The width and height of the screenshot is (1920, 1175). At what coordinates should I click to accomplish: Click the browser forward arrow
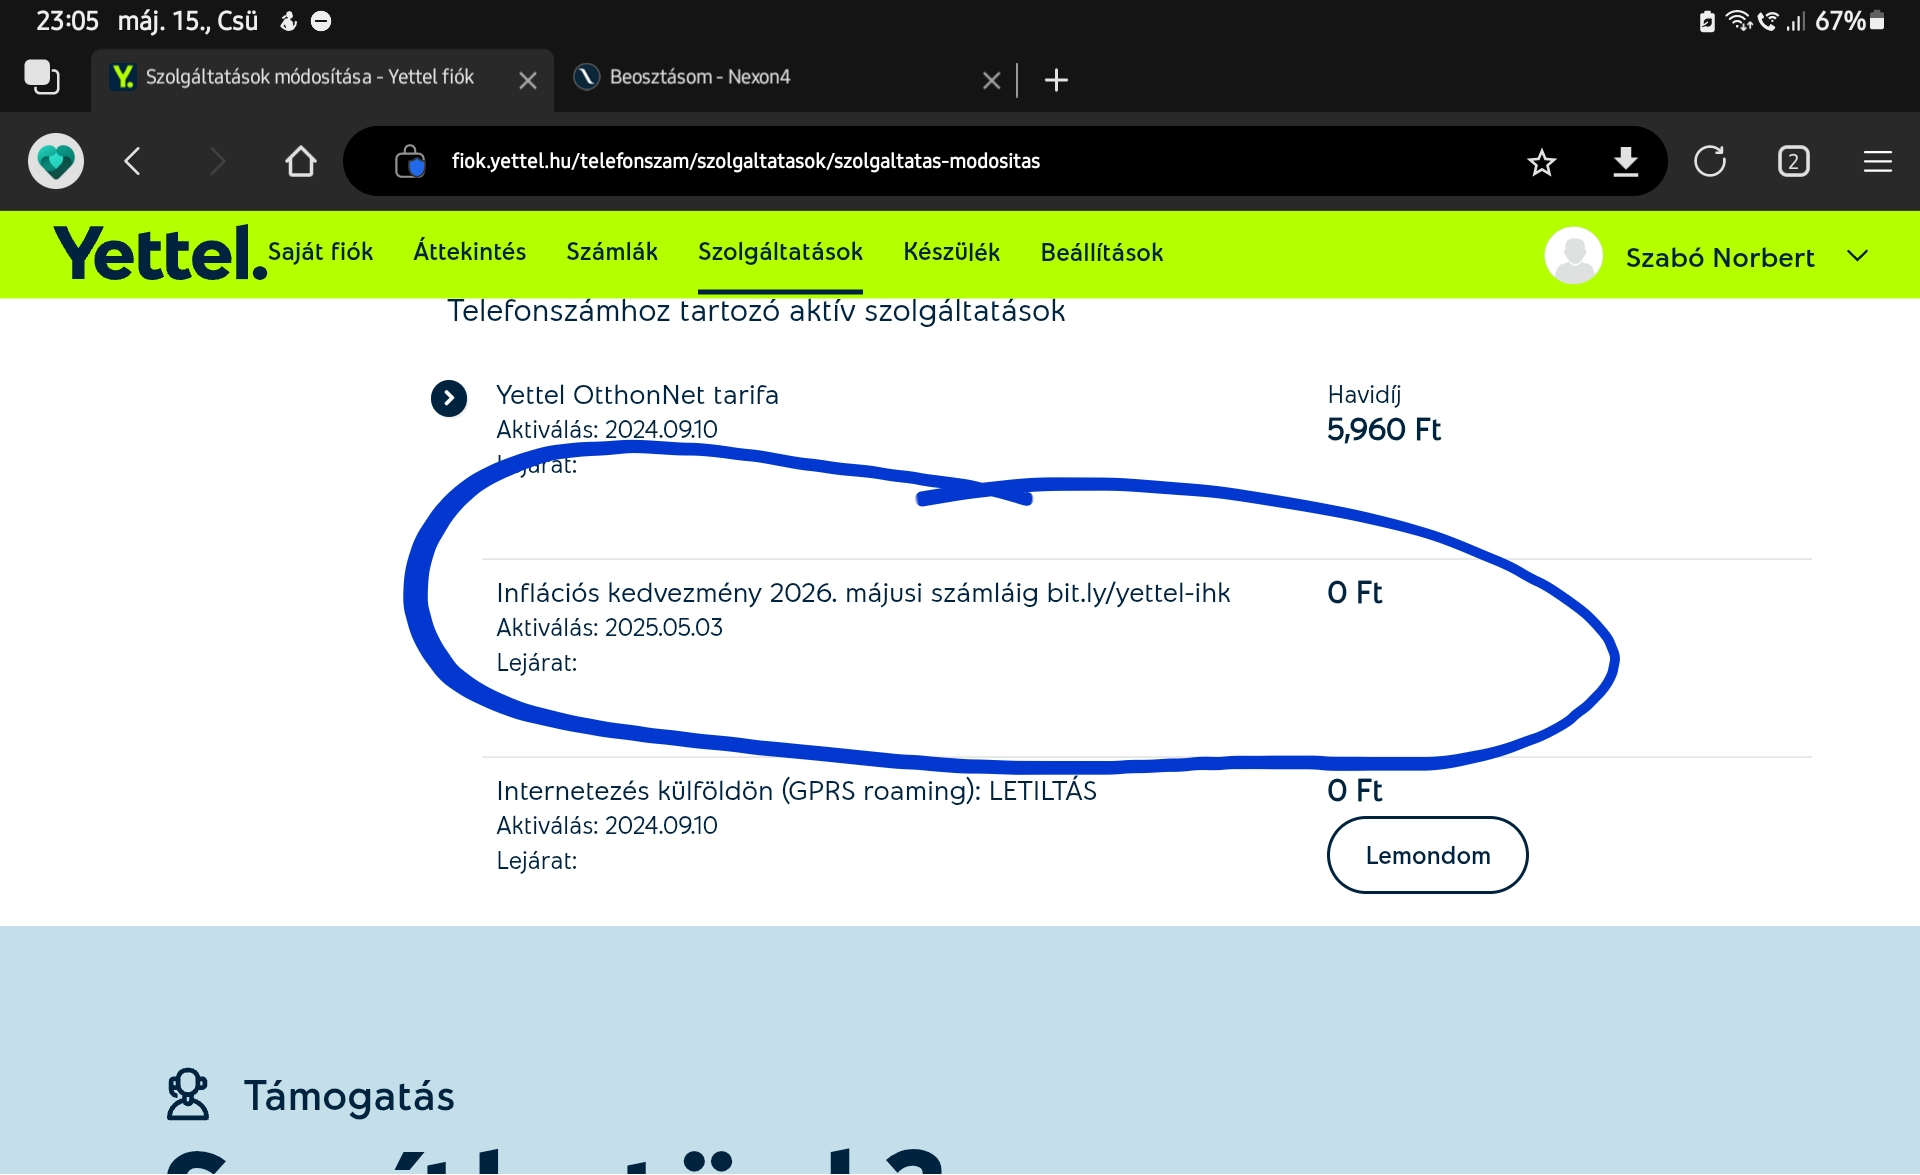[217, 161]
